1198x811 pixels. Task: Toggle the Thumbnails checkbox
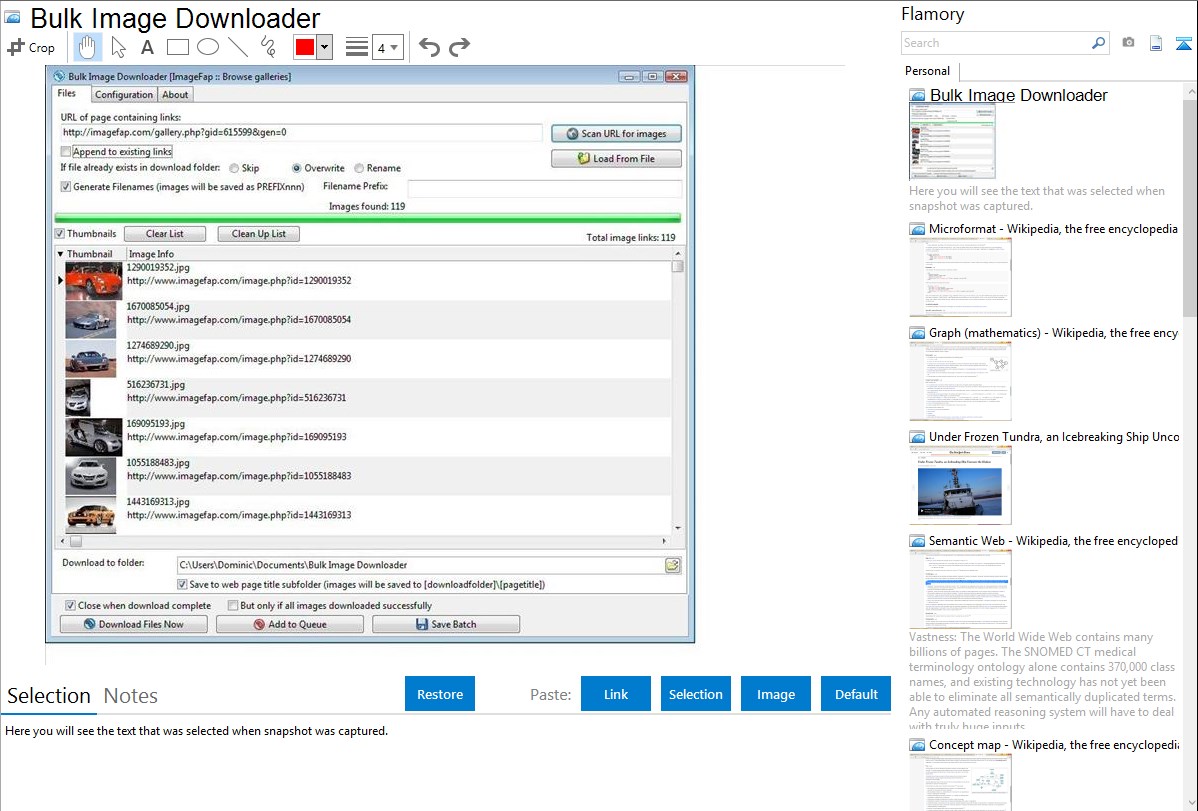pyautogui.click(x=60, y=234)
